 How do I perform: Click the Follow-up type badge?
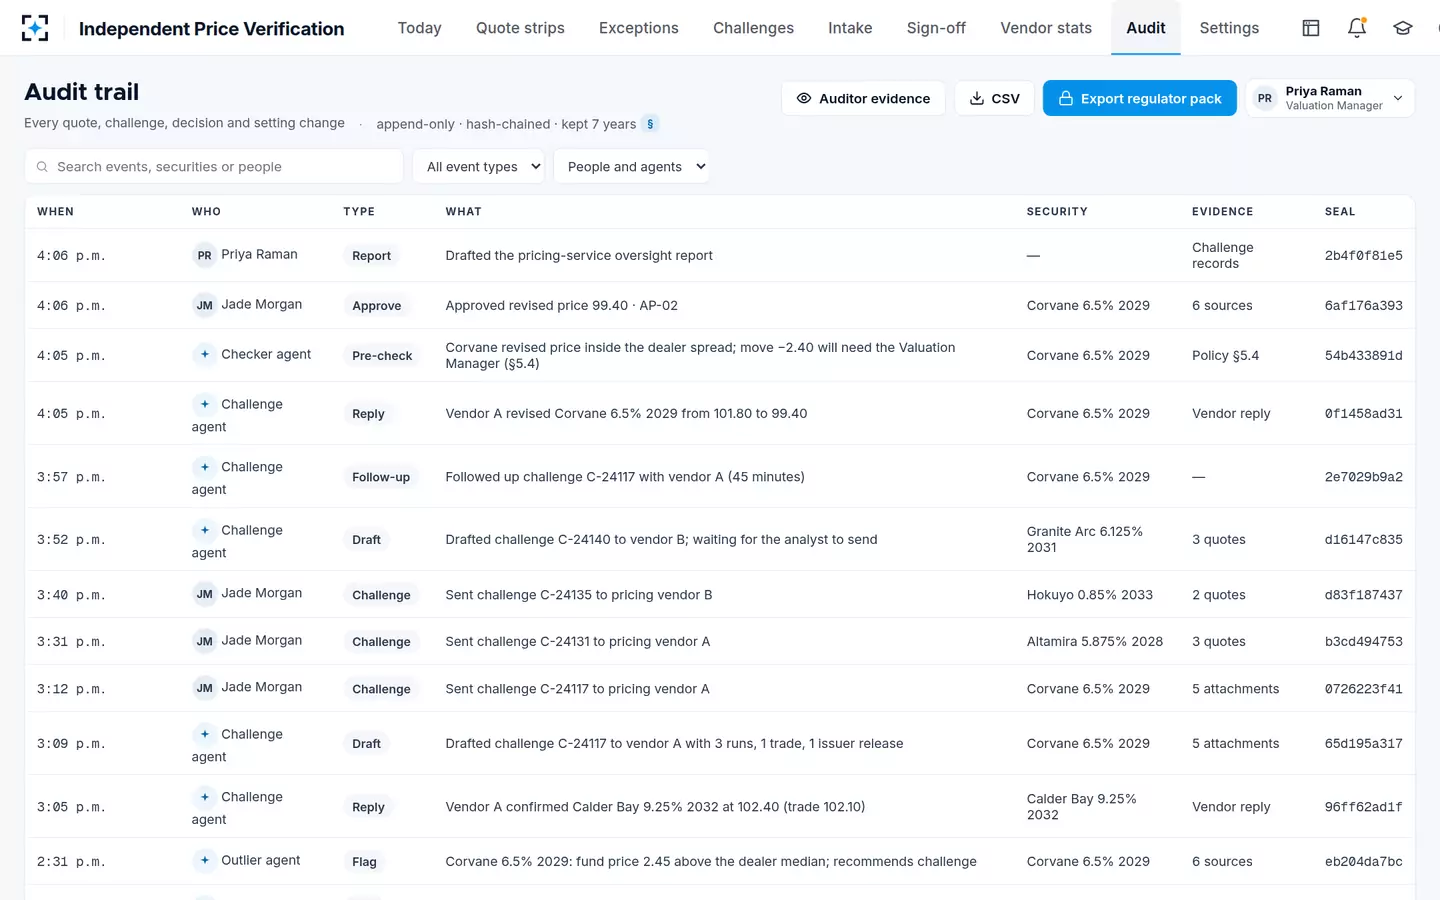click(381, 477)
